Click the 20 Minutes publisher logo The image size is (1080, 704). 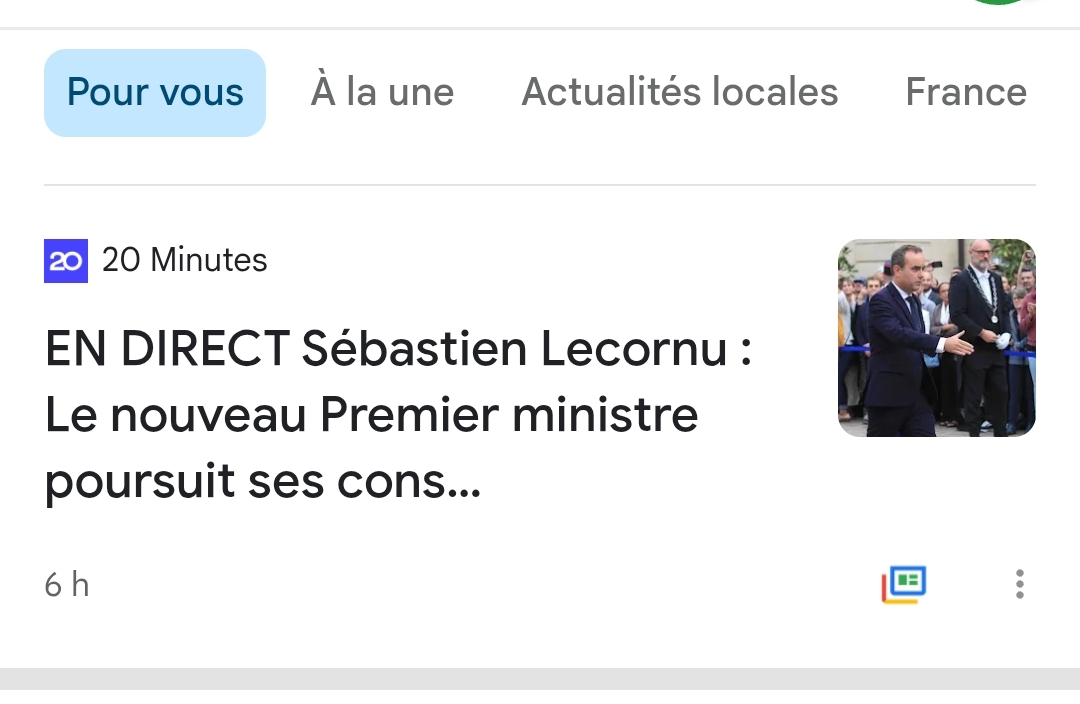66,261
